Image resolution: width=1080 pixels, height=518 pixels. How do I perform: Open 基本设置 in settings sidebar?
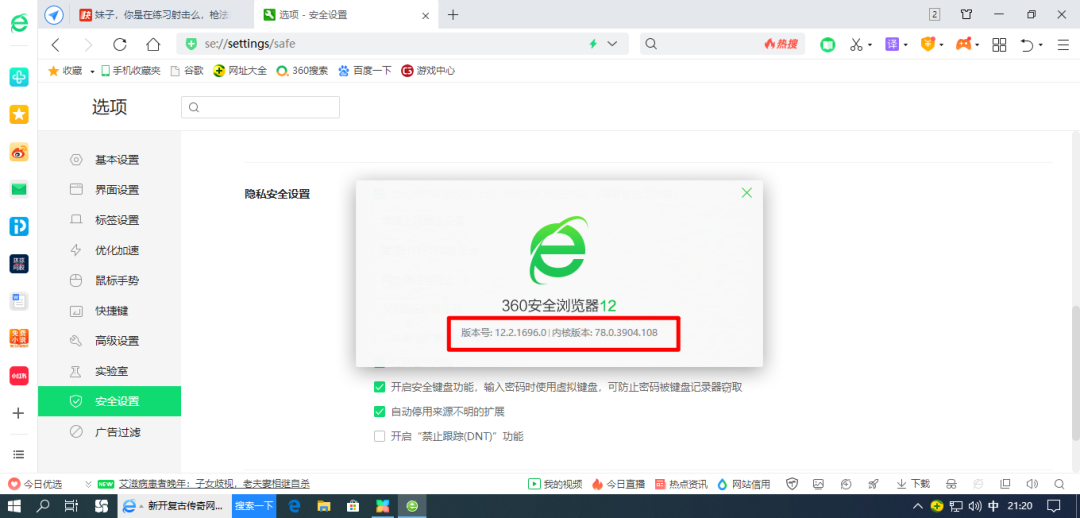(x=110, y=160)
